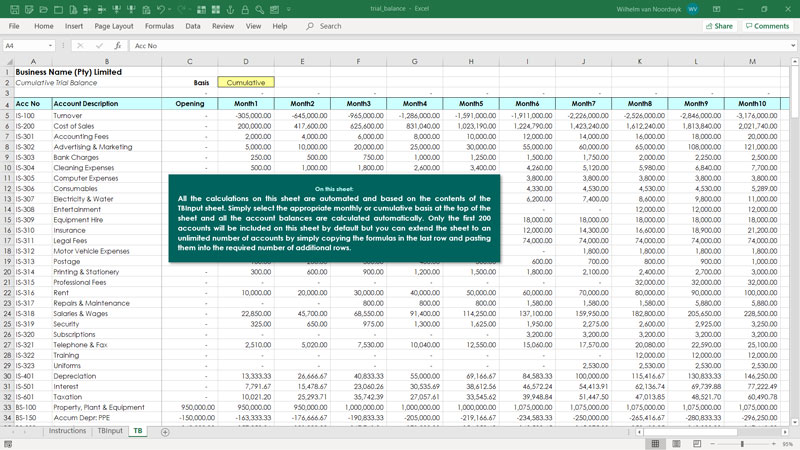Click the add new sheet plus icon

point(165,432)
